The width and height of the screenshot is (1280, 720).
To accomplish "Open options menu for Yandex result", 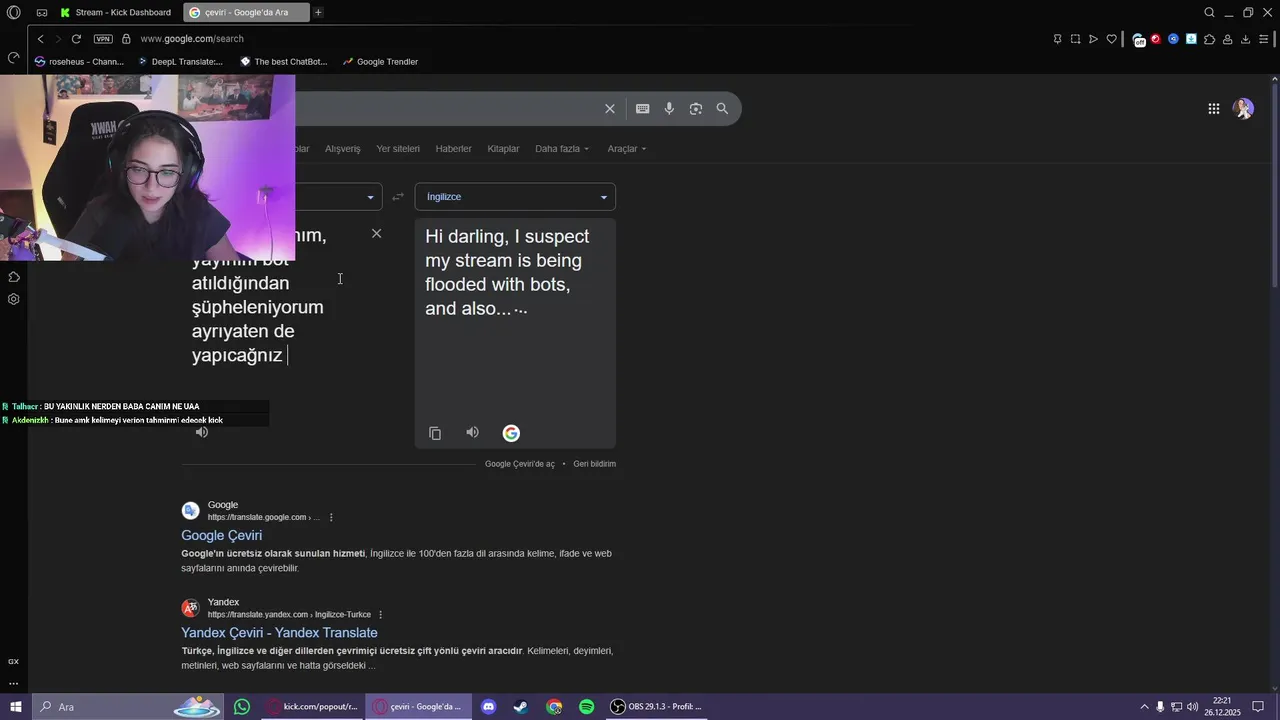I will click(x=380, y=614).
